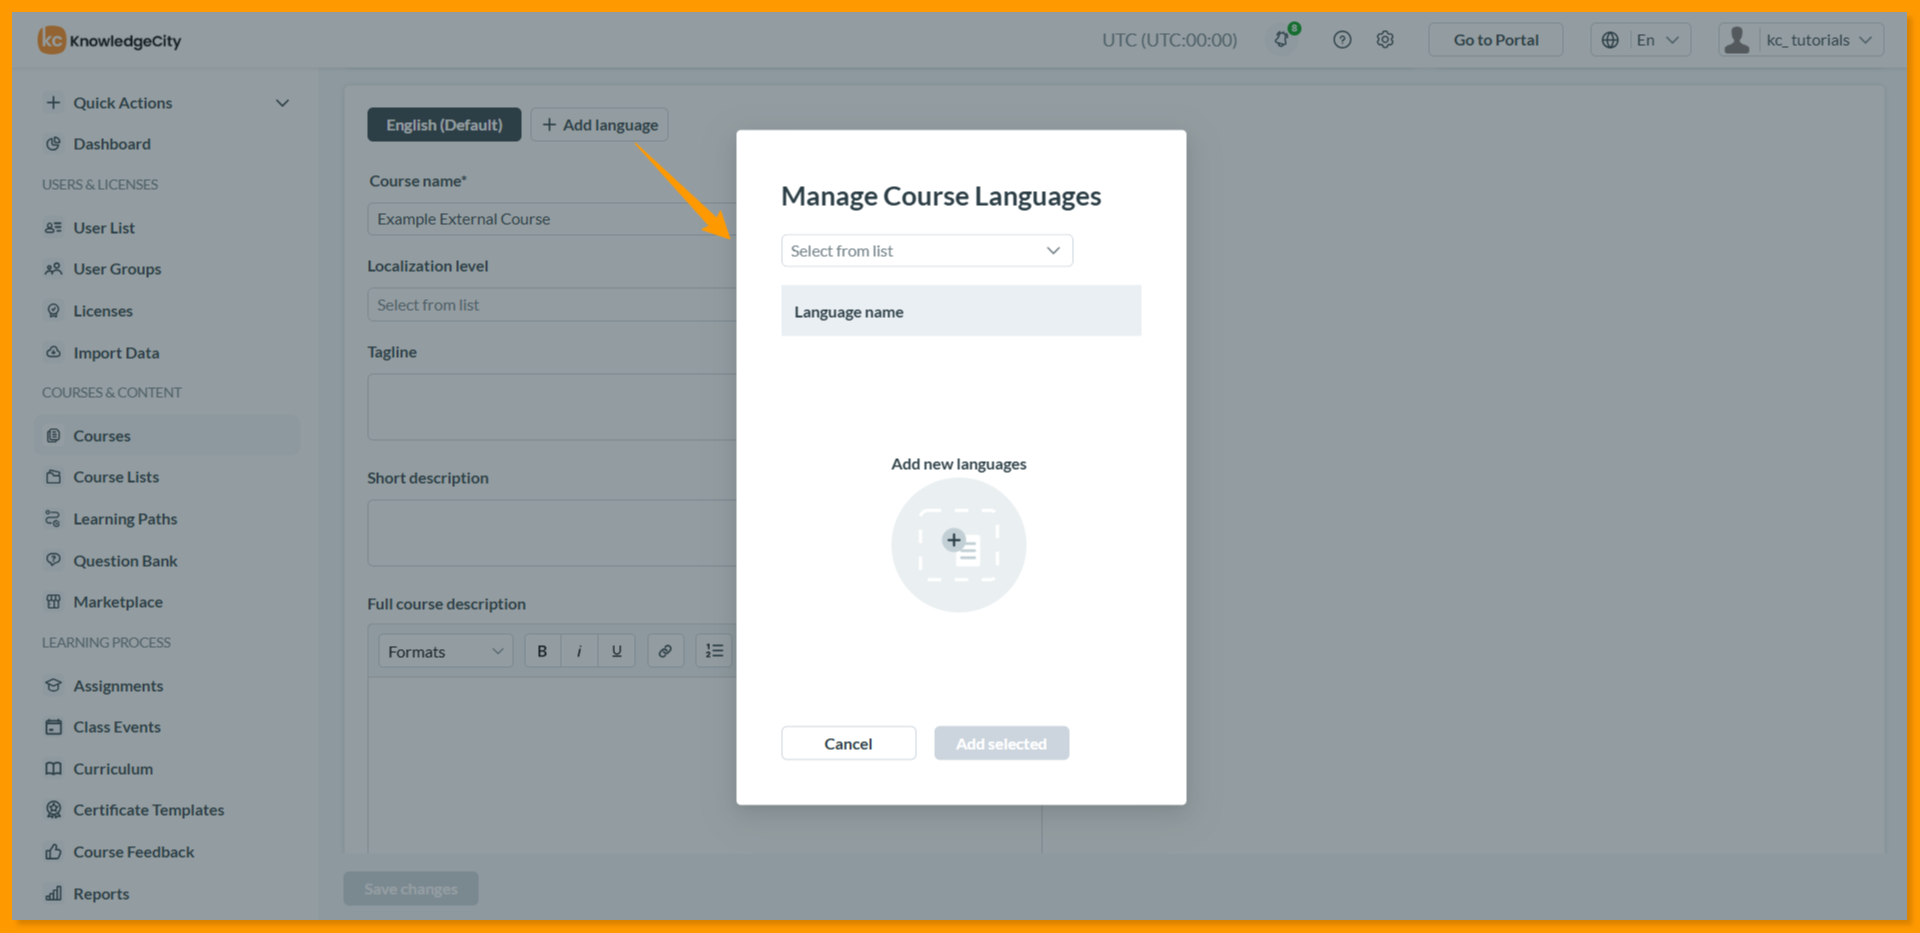This screenshot has width=1920, height=933.
Task: Click the Go to Portal button
Action: [1496, 40]
